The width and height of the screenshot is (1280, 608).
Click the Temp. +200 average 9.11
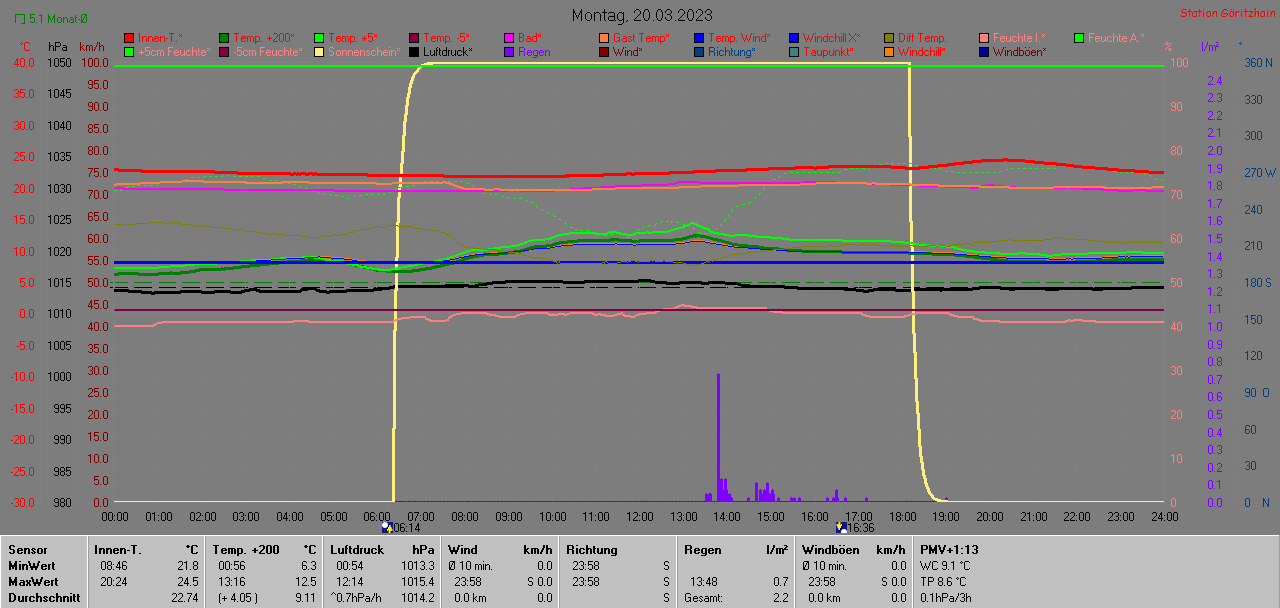[305, 597]
